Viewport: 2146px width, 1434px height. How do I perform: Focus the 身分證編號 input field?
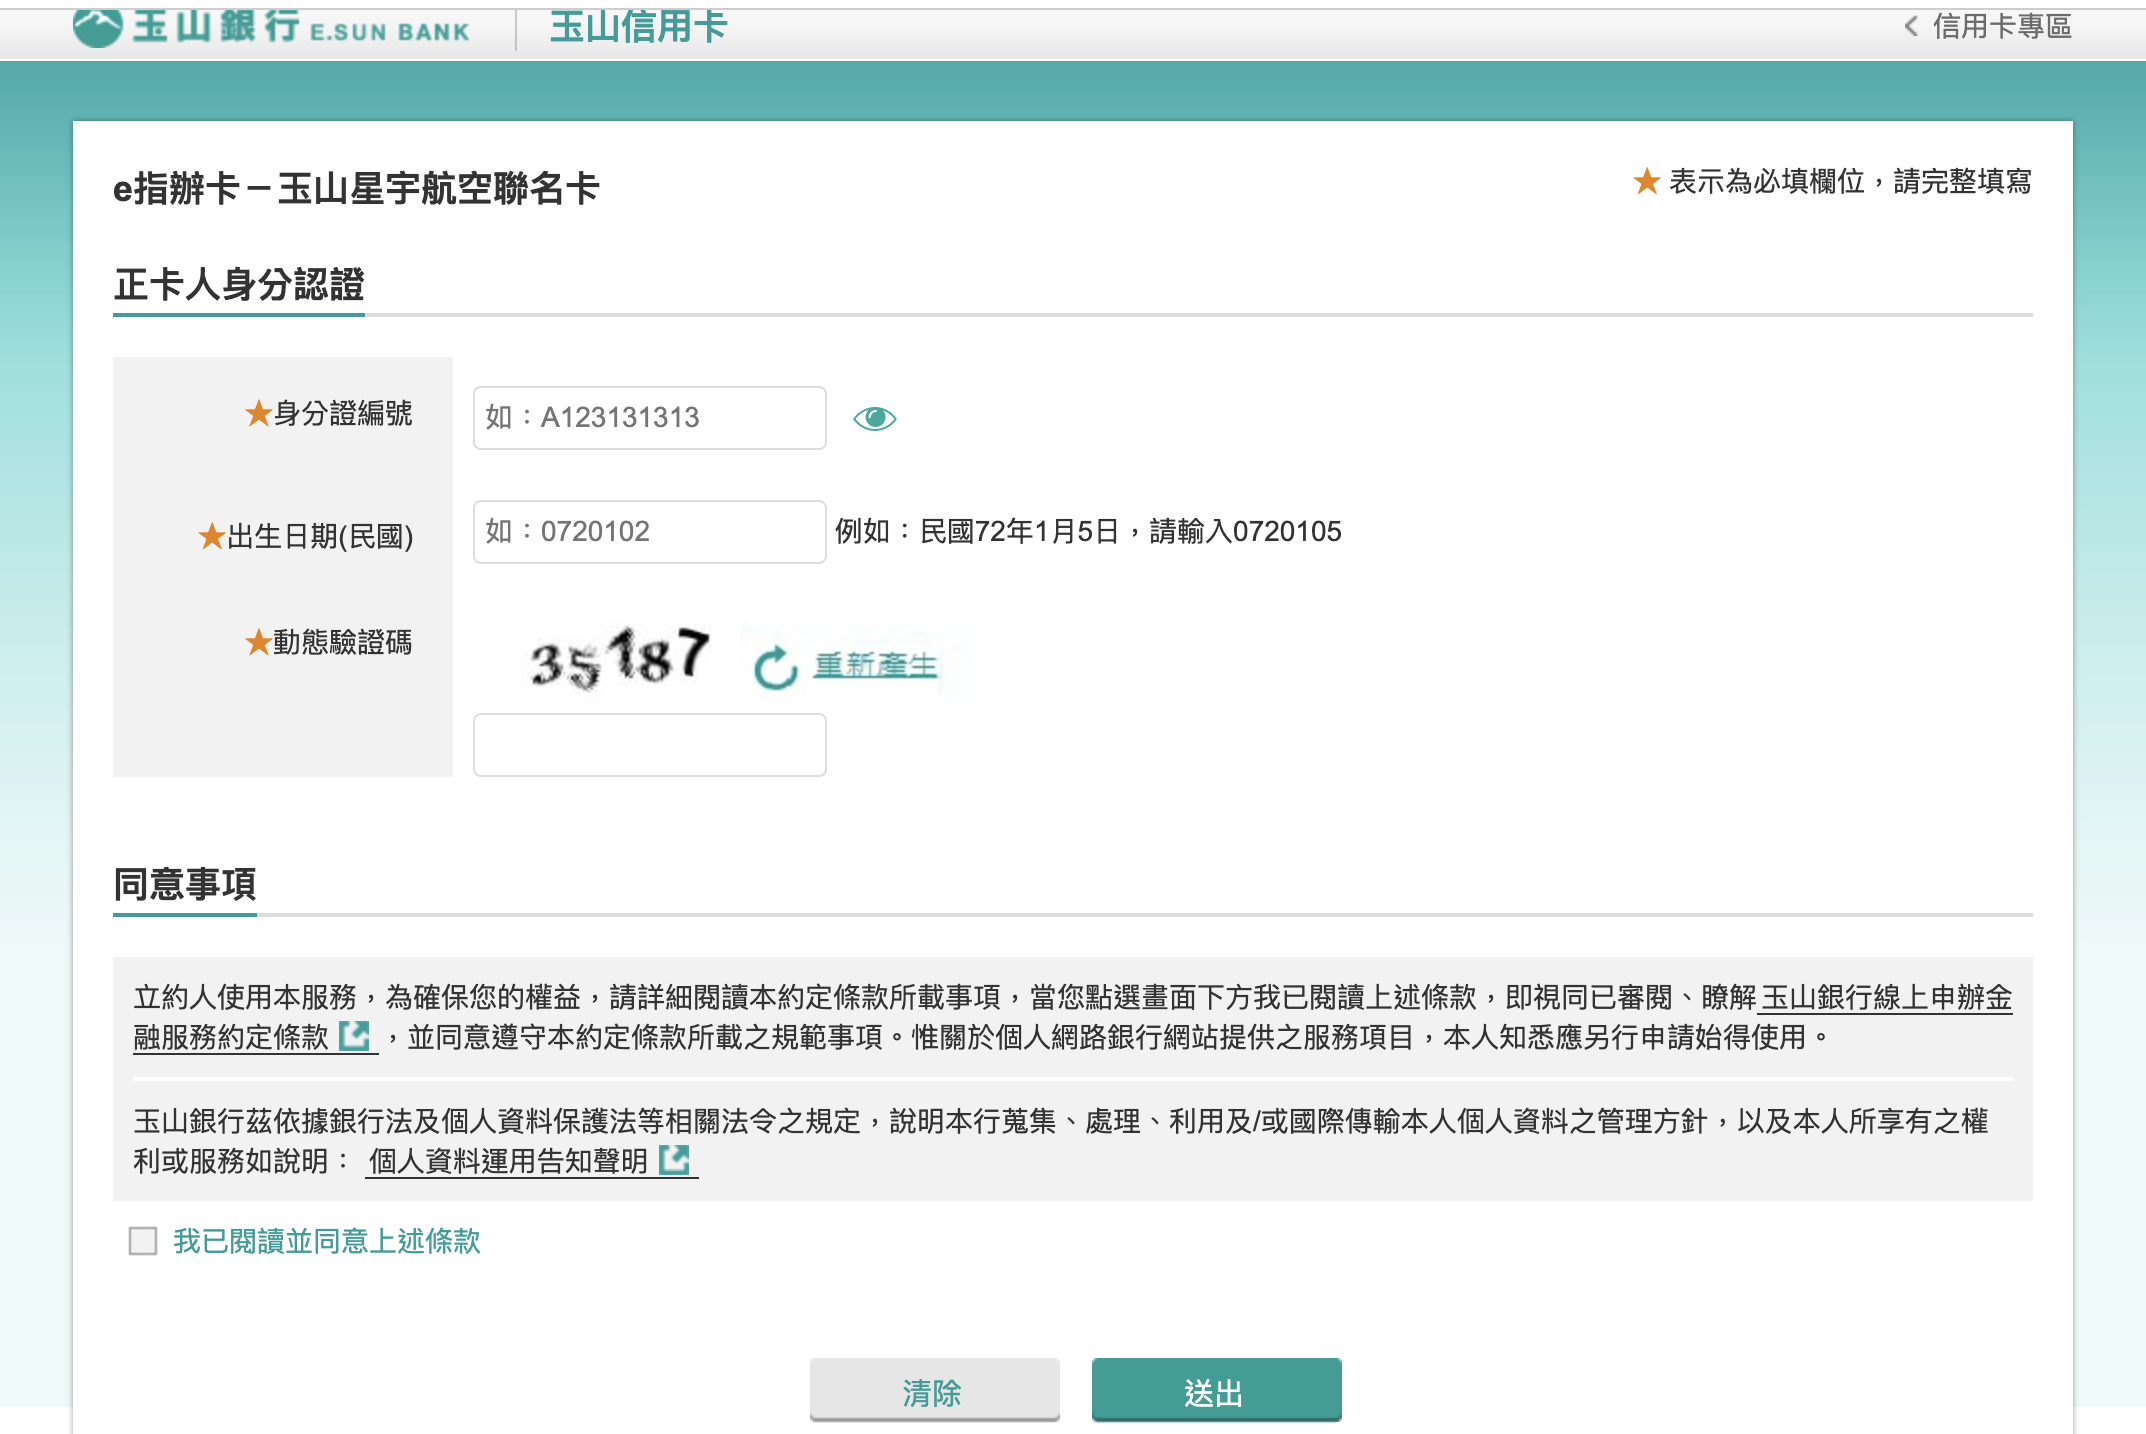[x=649, y=418]
